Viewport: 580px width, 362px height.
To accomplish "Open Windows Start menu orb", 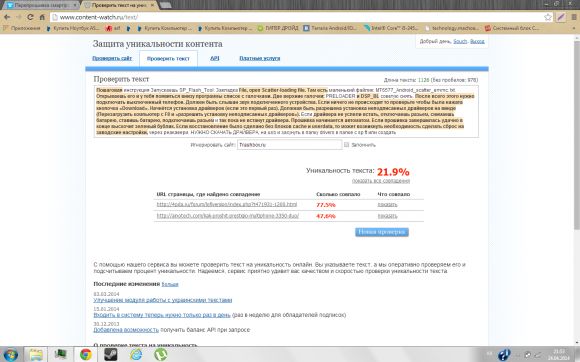I will tap(11, 354).
